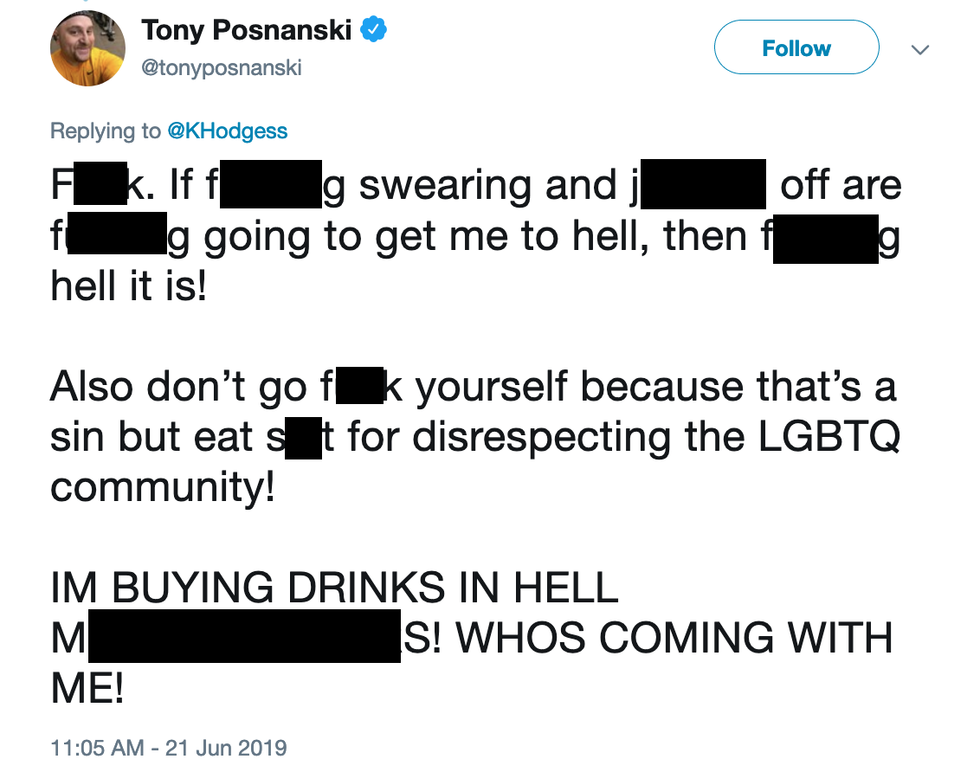Click the "IM BUYING DRINKS IN HELL" line
This screenshot has width=980, height=777.
(334, 588)
